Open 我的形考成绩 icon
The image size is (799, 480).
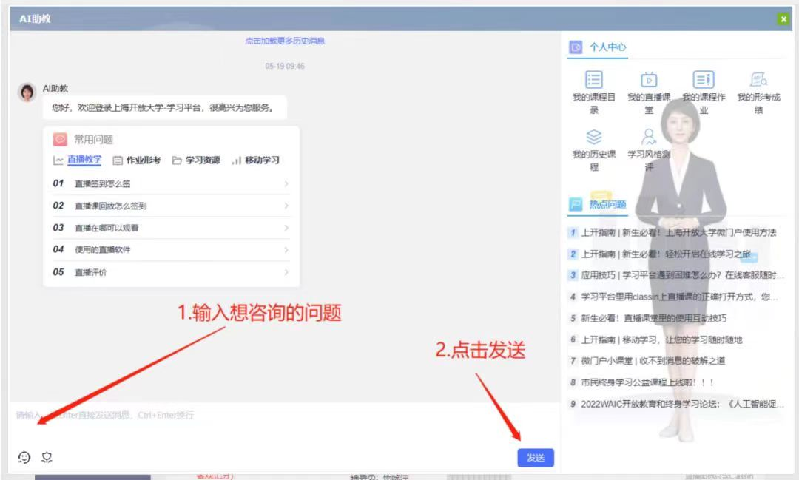(x=758, y=80)
